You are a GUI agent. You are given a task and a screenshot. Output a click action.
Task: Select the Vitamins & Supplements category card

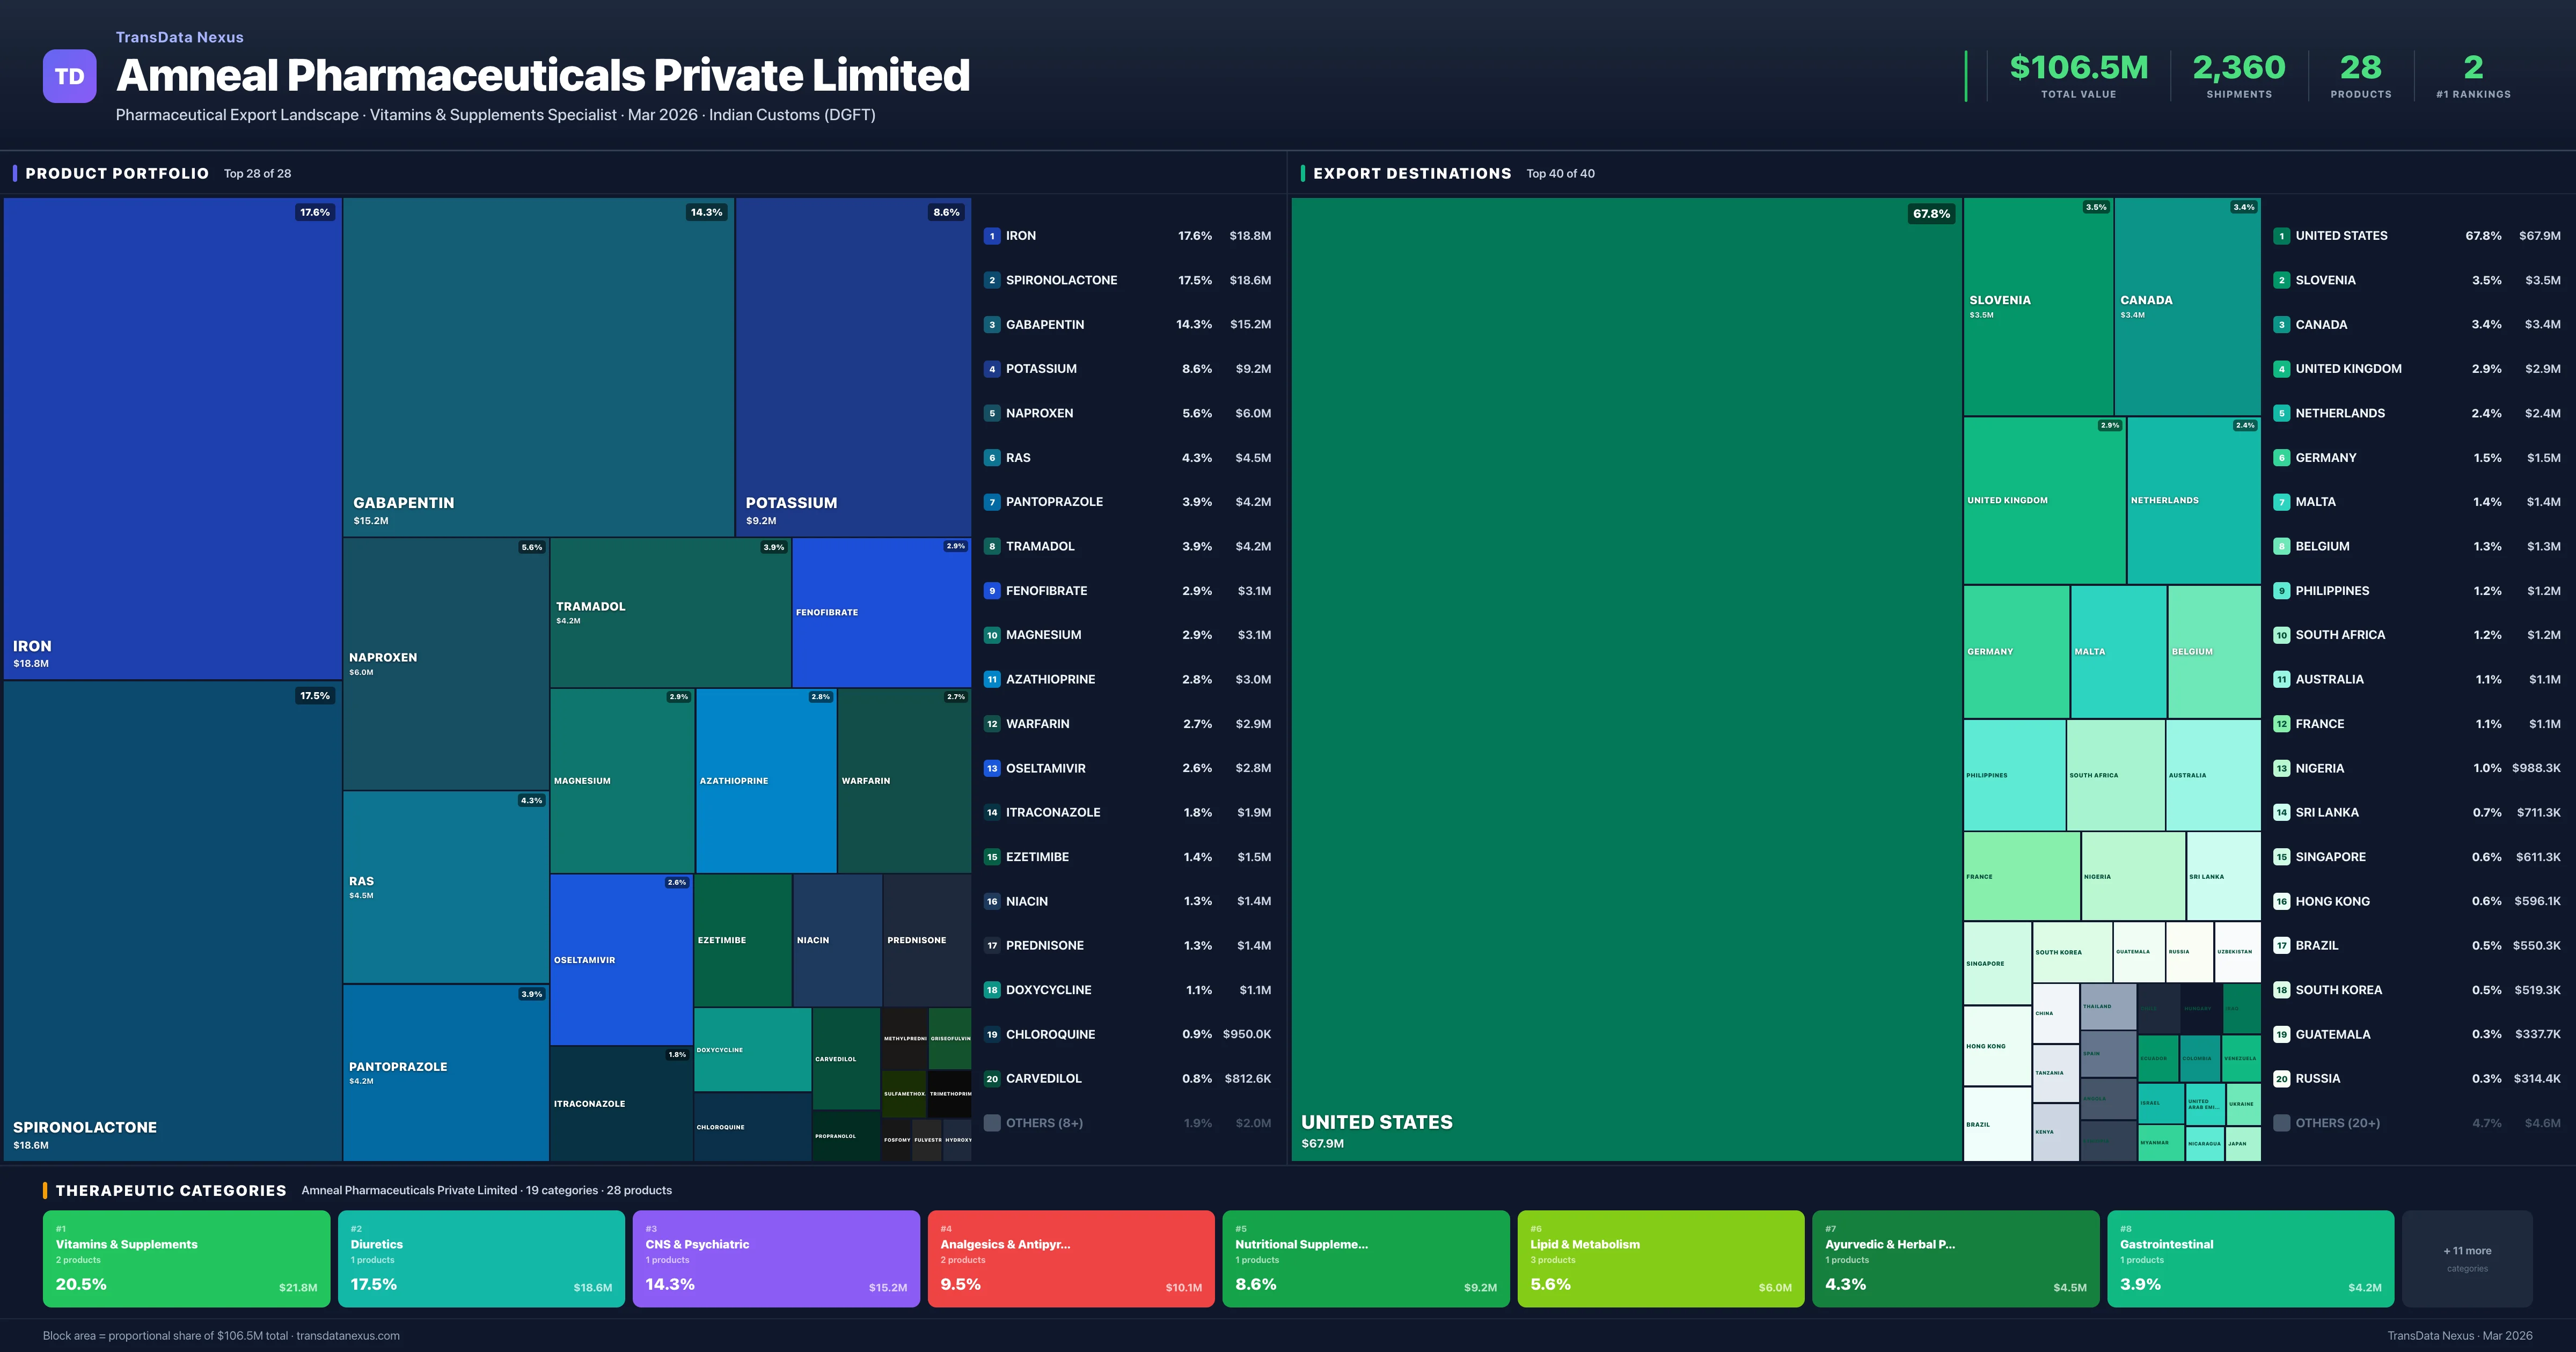186,1258
